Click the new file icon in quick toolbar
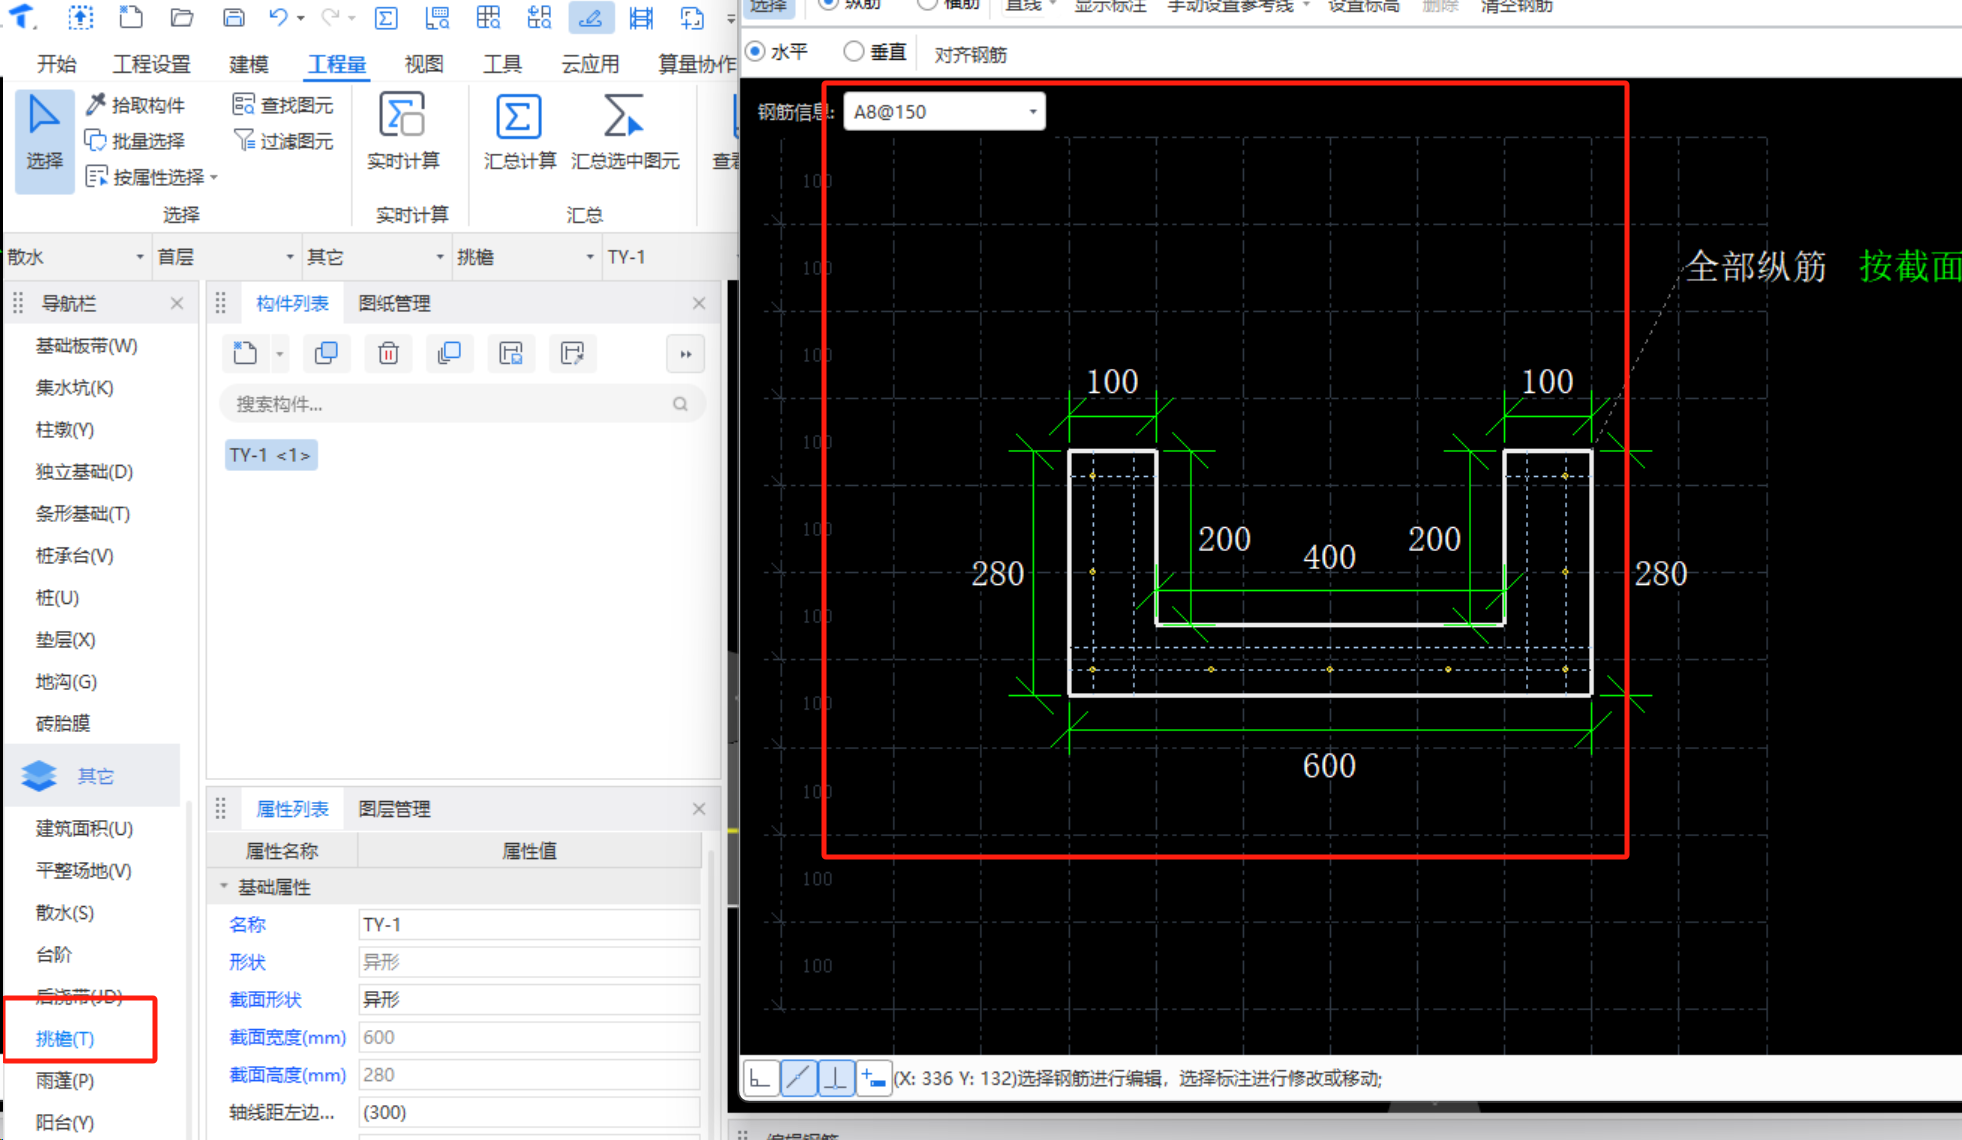 click(130, 17)
